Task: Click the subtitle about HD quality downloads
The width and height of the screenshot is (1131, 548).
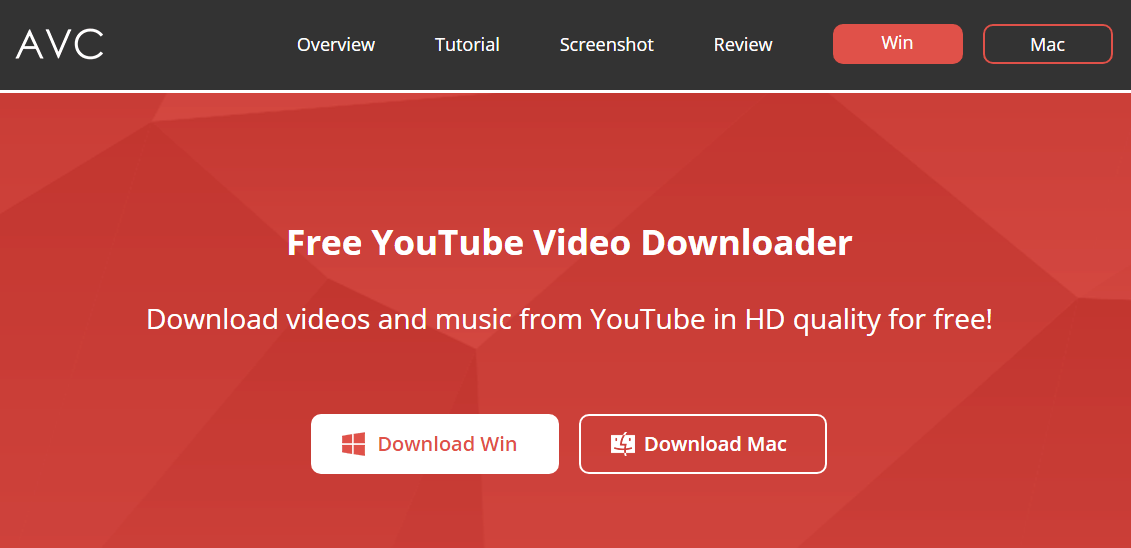Action: click(x=570, y=319)
